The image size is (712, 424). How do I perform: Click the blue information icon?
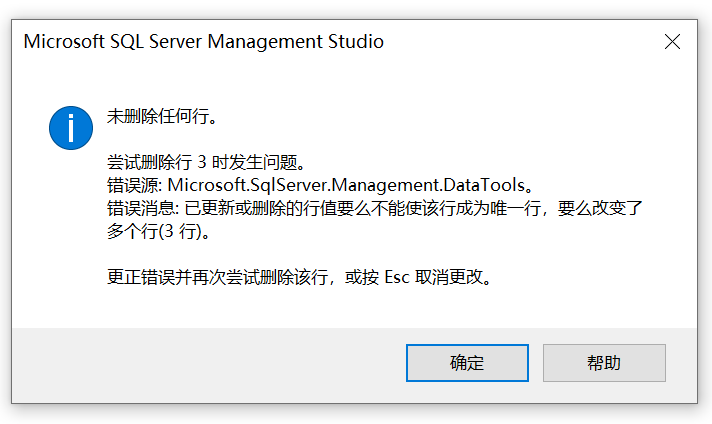click(x=71, y=127)
